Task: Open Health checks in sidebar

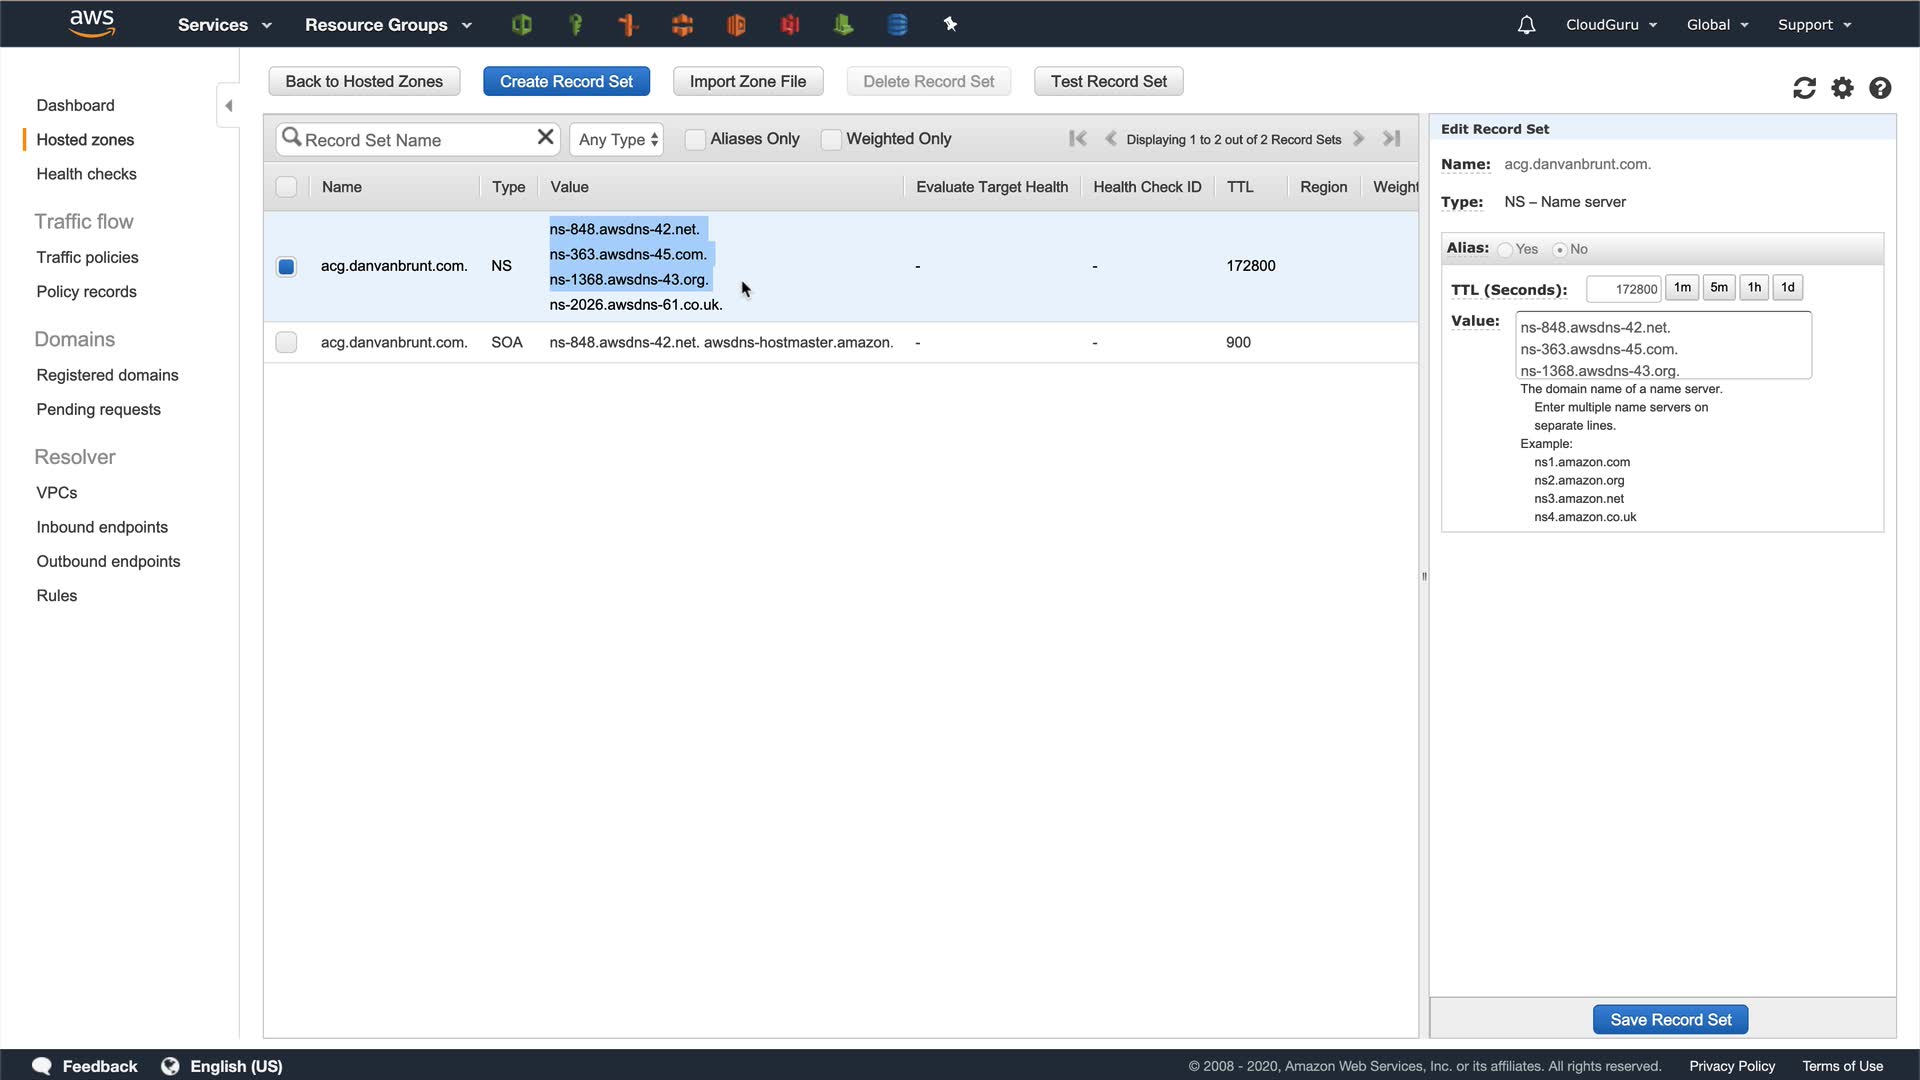Action: (86, 174)
